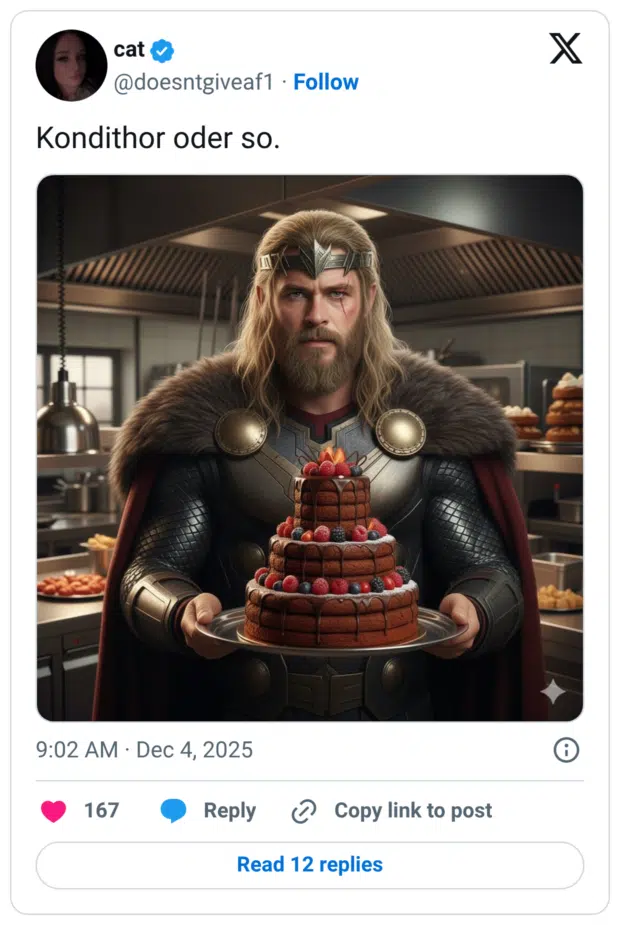Click the display name "cat"
The width and height of the screenshot is (620, 925).
(129, 50)
